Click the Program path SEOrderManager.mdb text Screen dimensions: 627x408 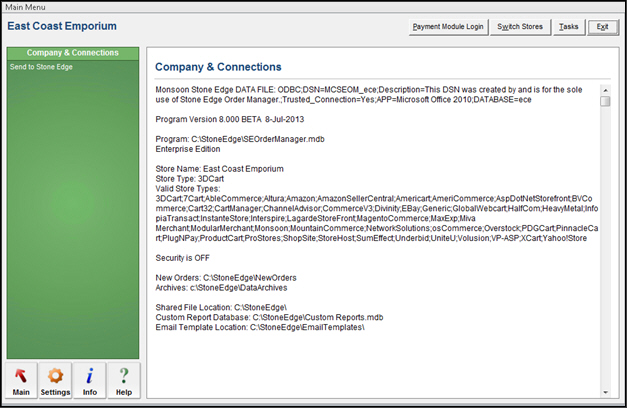coord(240,139)
